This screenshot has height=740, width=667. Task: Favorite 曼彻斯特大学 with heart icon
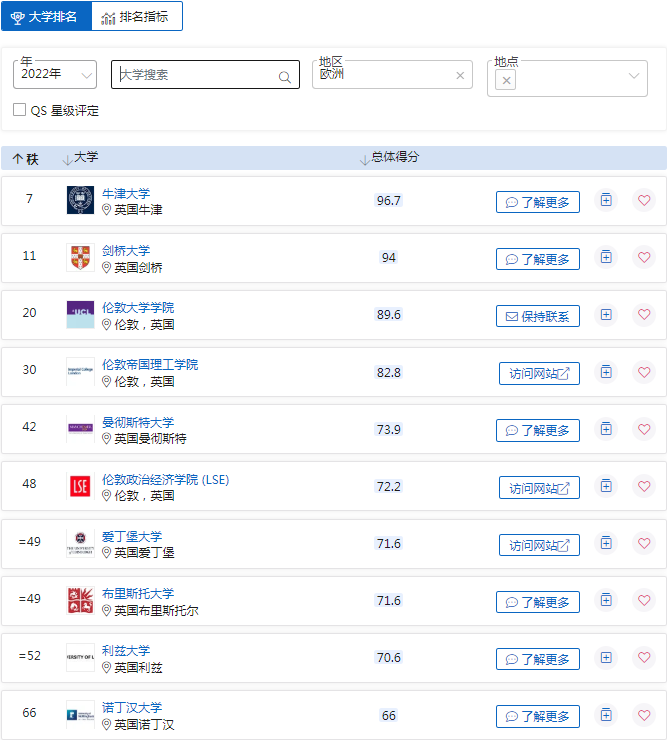click(x=644, y=429)
